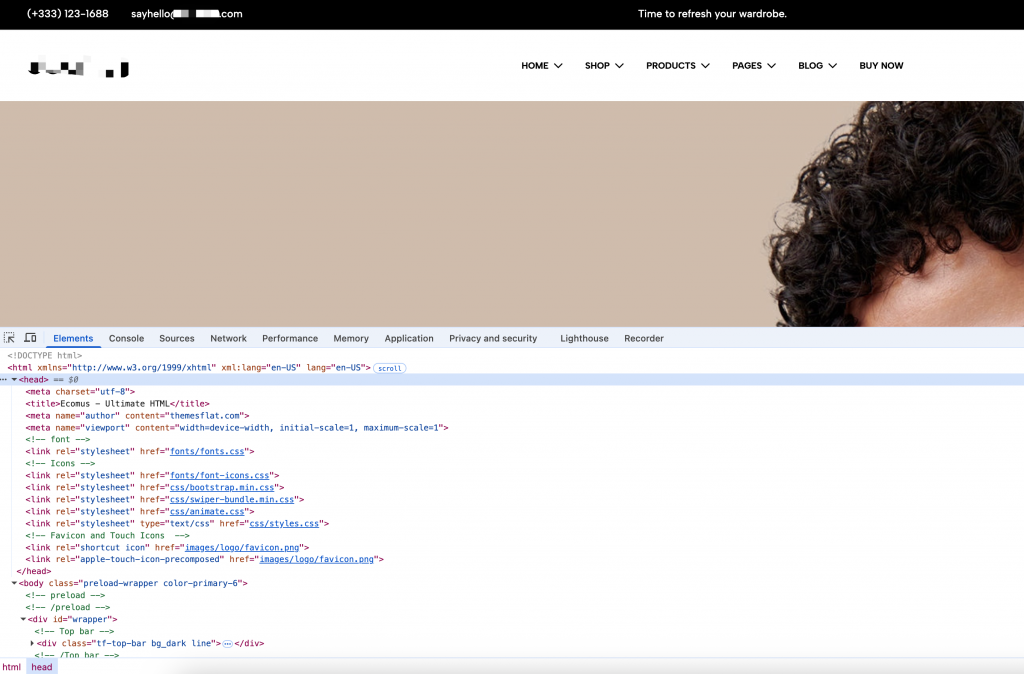Select the meta viewport line
Screen dimensions: 1024x674
pos(237,428)
